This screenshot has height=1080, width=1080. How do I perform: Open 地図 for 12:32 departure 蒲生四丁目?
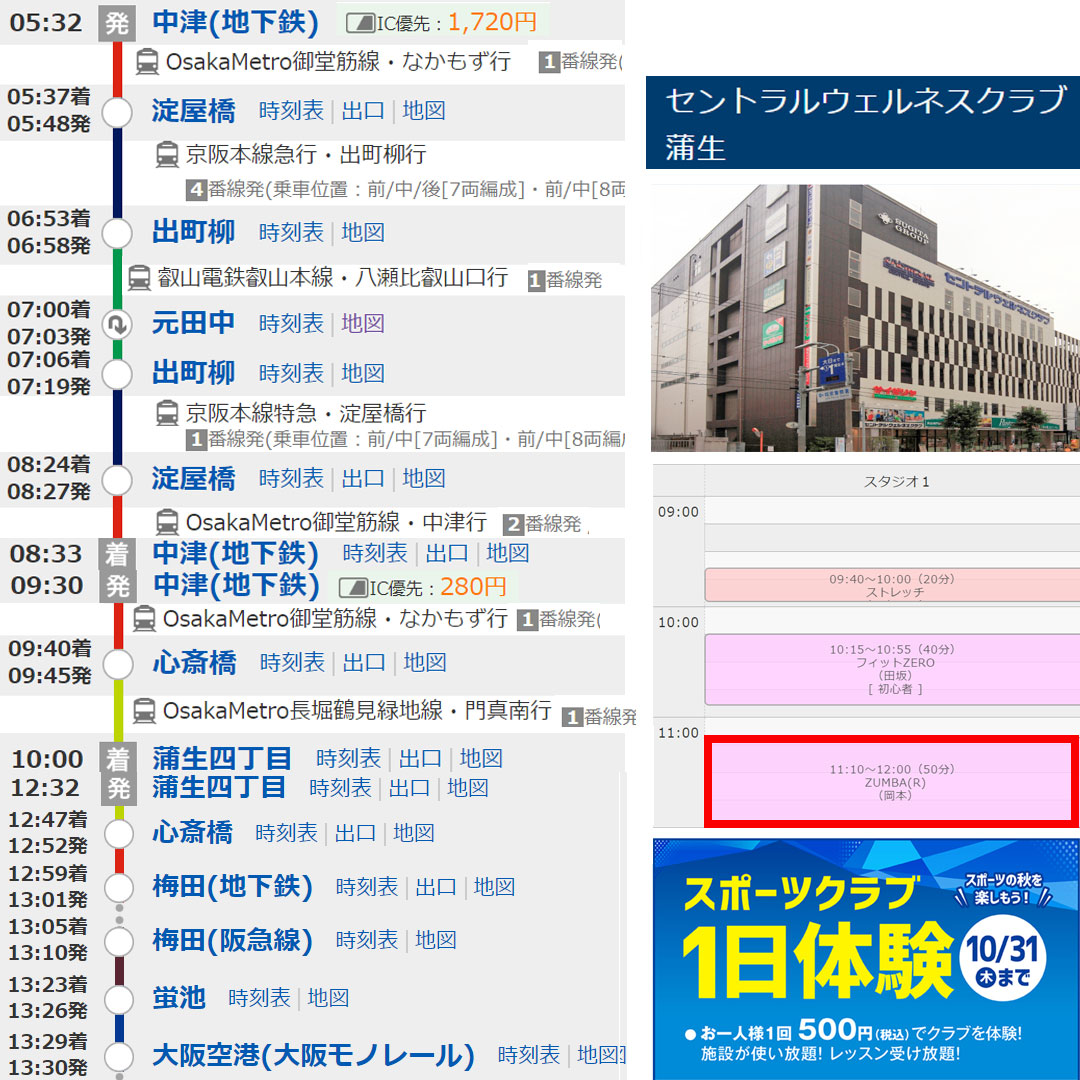(468, 788)
